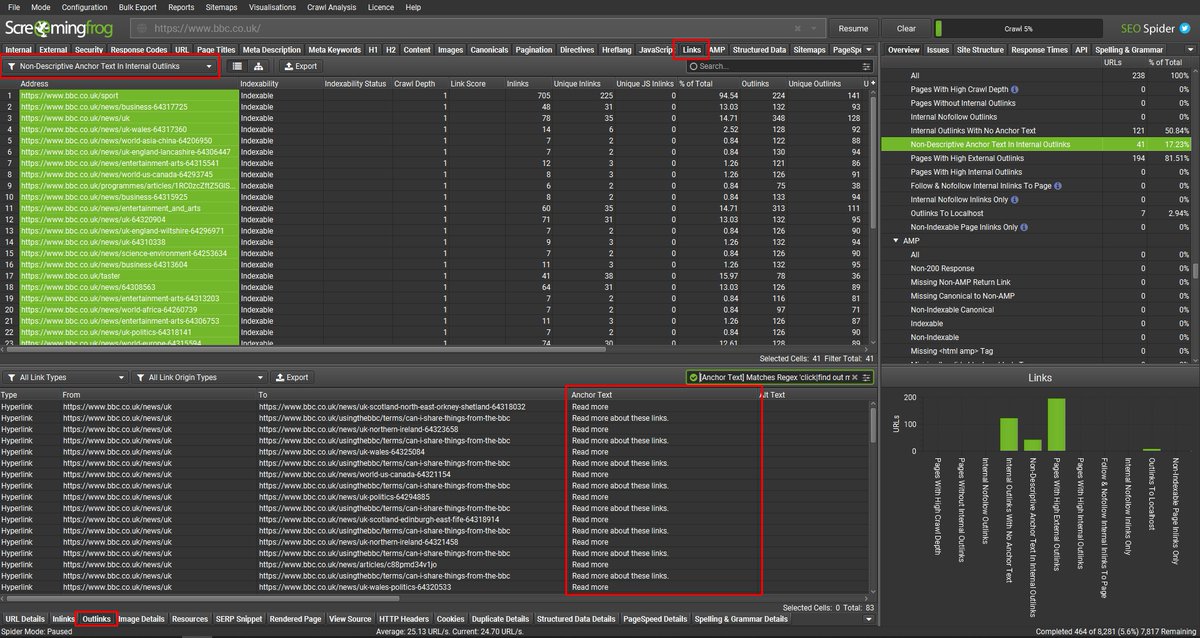The image size is (1200, 638).
Task: Click info icon beside Non-Indexable Page Inlinks Only
Action: point(1022,227)
